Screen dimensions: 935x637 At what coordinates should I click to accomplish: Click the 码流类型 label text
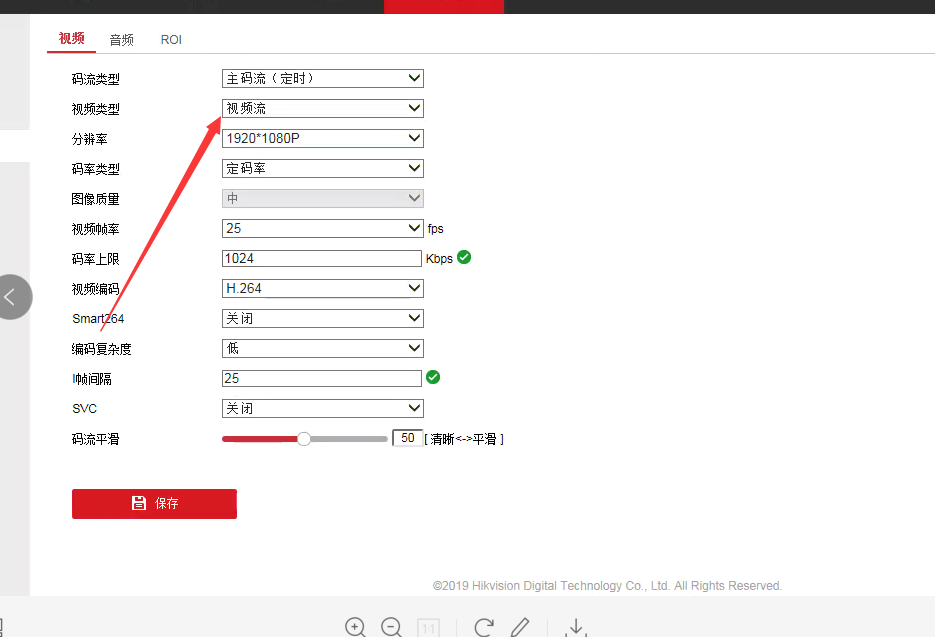tap(95, 79)
